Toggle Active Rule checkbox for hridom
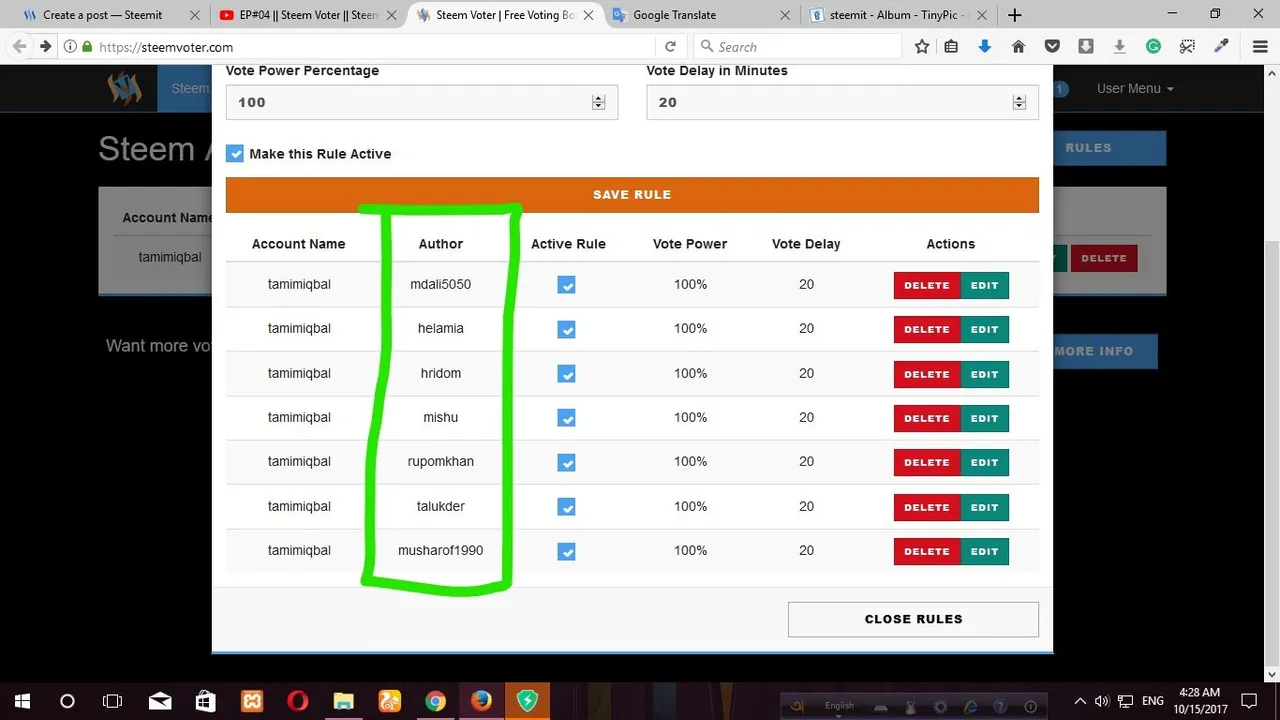Image resolution: width=1280 pixels, height=720 pixels. (x=566, y=374)
